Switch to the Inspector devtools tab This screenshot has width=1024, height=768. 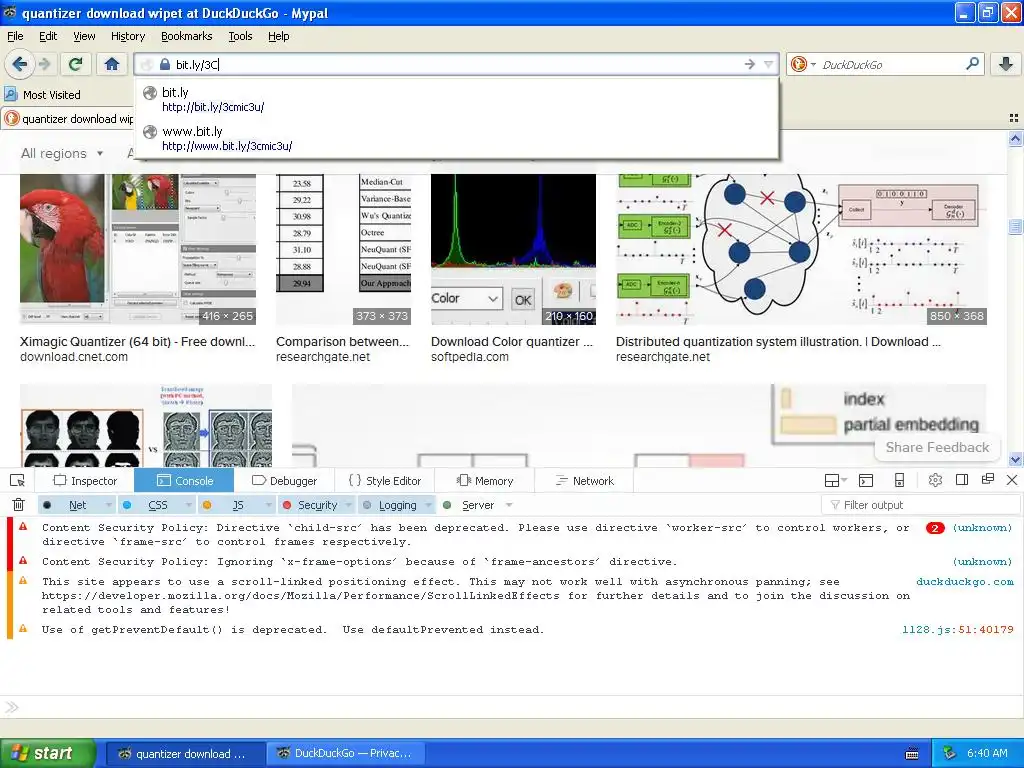(x=85, y=481)
